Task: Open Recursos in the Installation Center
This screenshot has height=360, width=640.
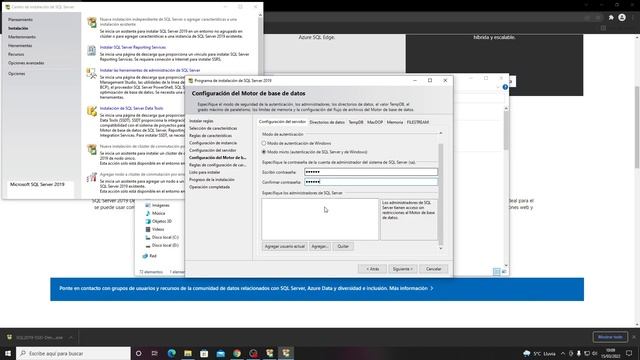Action: (16, 54)
